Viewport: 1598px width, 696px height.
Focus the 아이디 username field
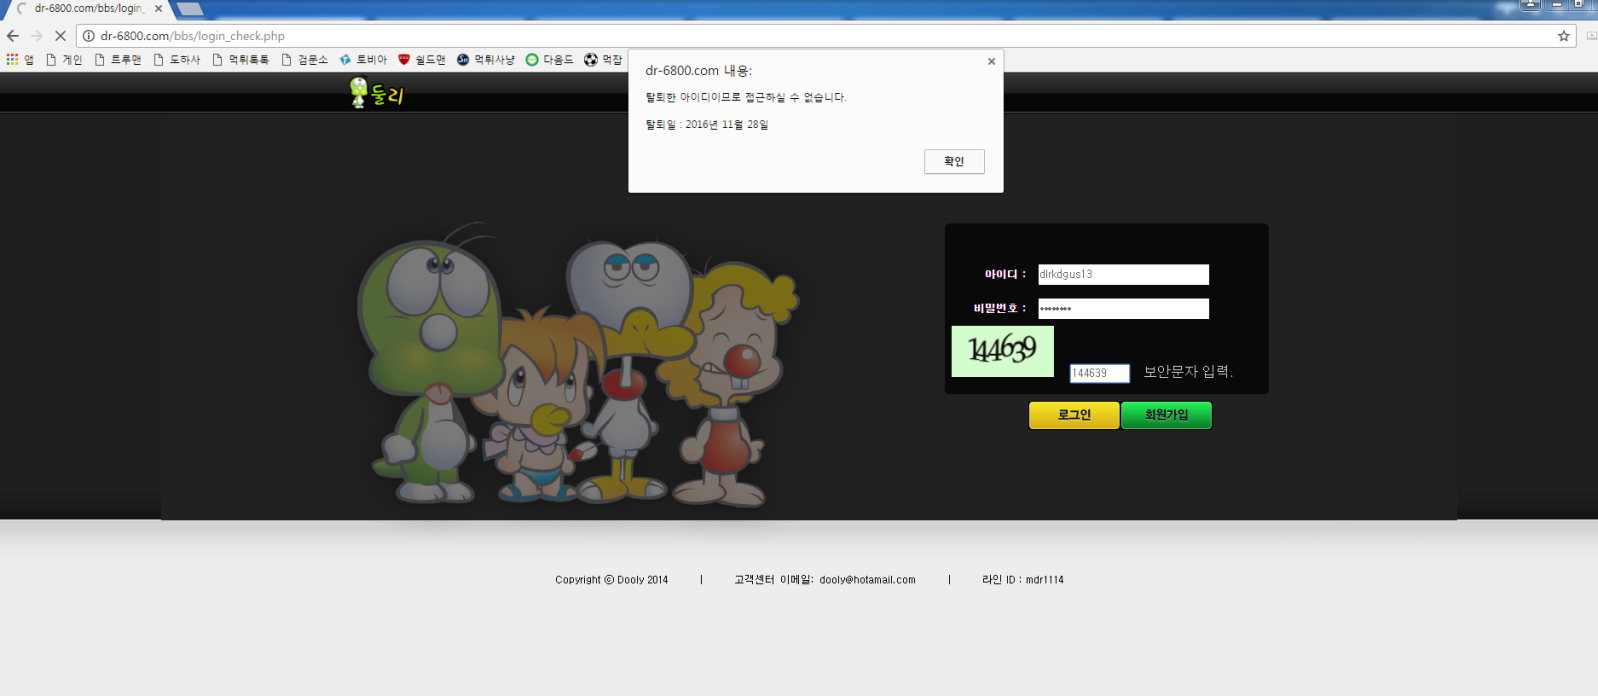pos(1123,274)
